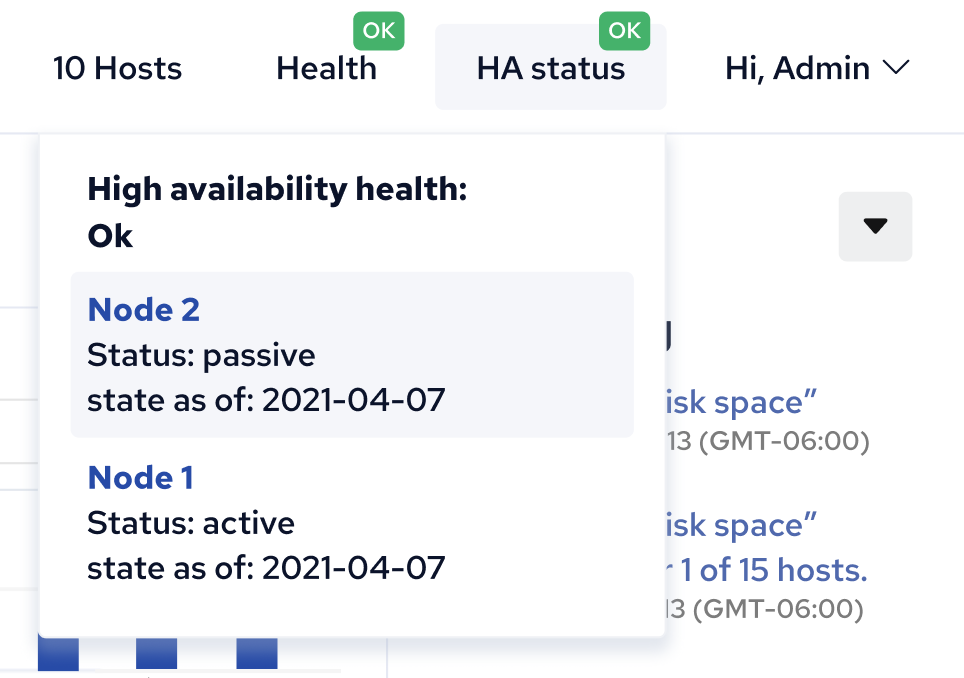964x678 pixels.
Task: Click the Node 2 link
Action: (x=143, y=310)
